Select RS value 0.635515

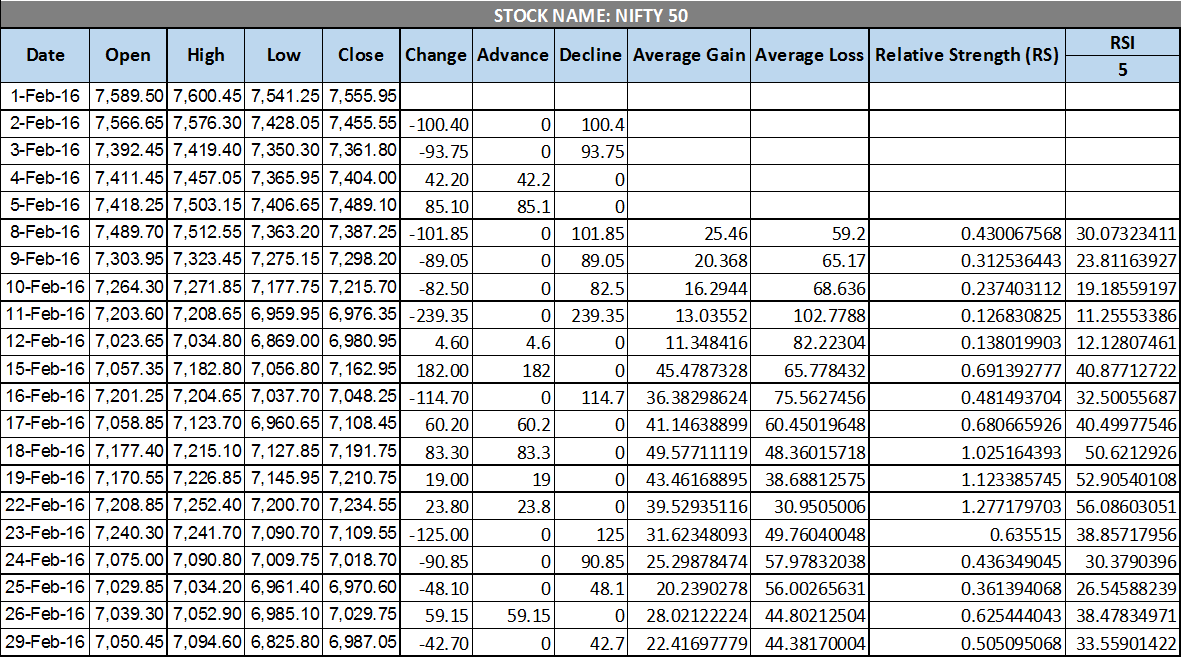pos(967,534)
